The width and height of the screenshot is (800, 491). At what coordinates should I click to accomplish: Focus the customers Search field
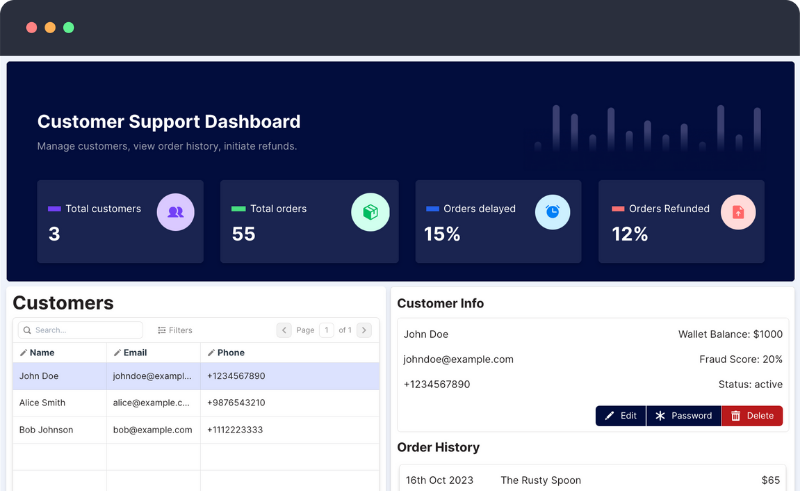[81, 330]
